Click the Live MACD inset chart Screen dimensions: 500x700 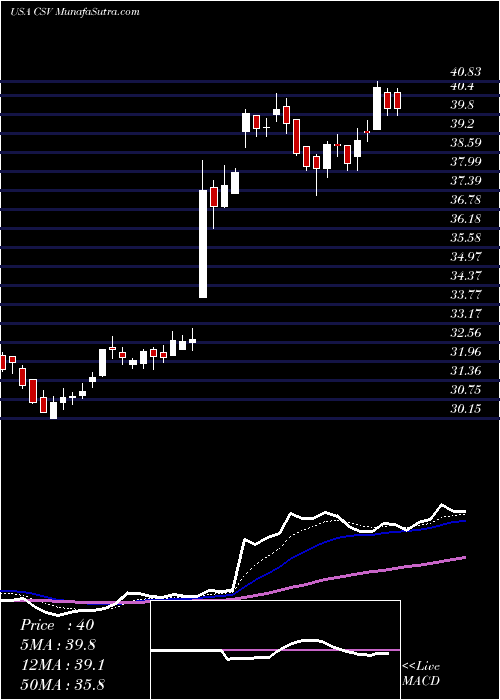(275, 650)
